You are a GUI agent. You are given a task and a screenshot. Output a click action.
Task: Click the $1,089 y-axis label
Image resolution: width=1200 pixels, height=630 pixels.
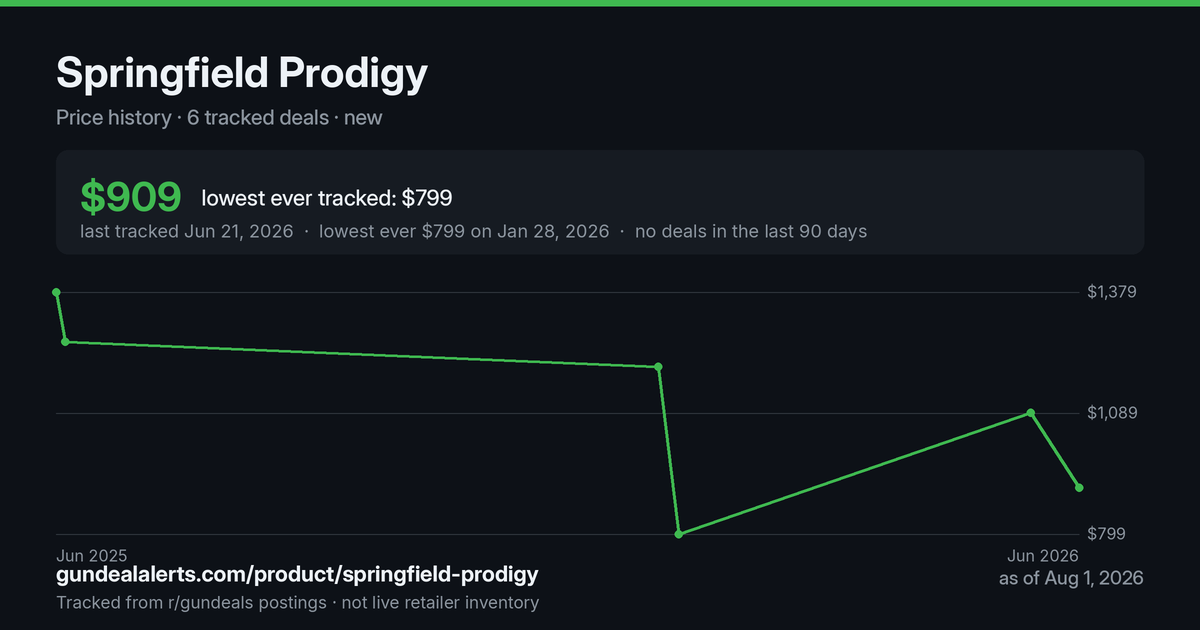click(1112, 413)
